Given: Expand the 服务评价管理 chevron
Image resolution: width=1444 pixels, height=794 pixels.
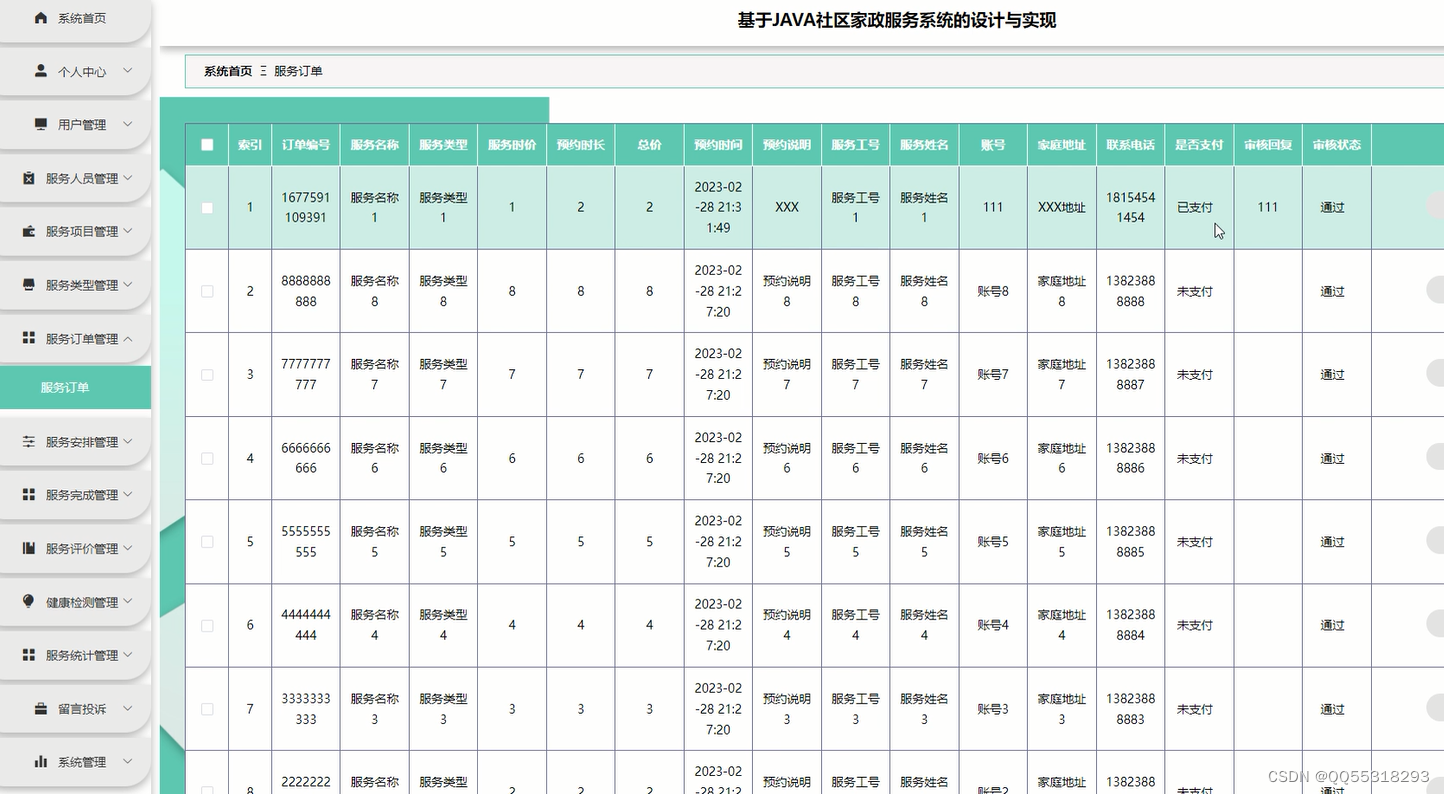Looking at the screenshot, I should point(128,548).
